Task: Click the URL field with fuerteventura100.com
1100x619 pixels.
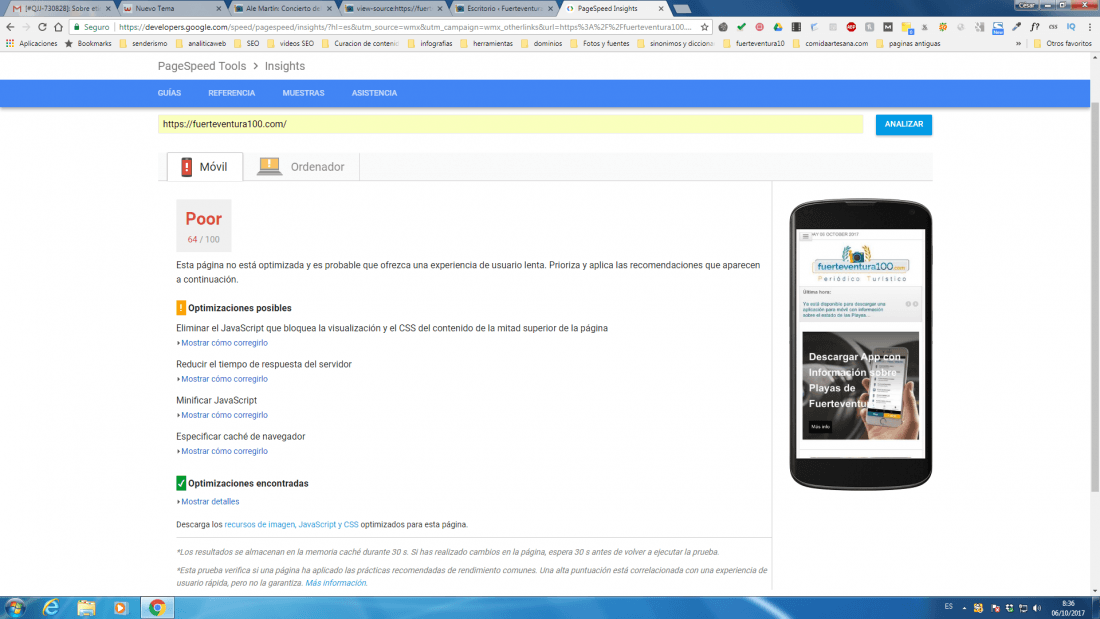Action: click(511, 124)
